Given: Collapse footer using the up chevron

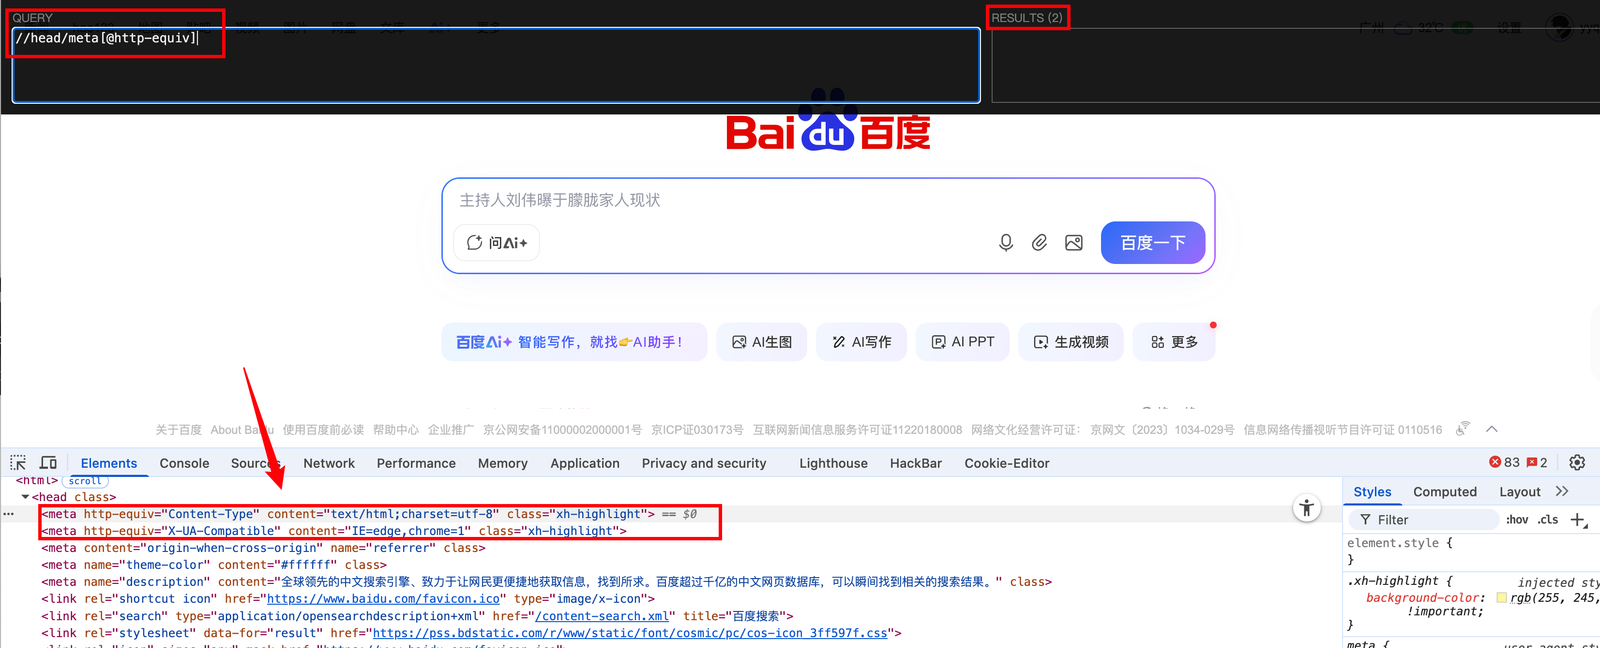Looking at the screenshot, I should pos(1492,429).
